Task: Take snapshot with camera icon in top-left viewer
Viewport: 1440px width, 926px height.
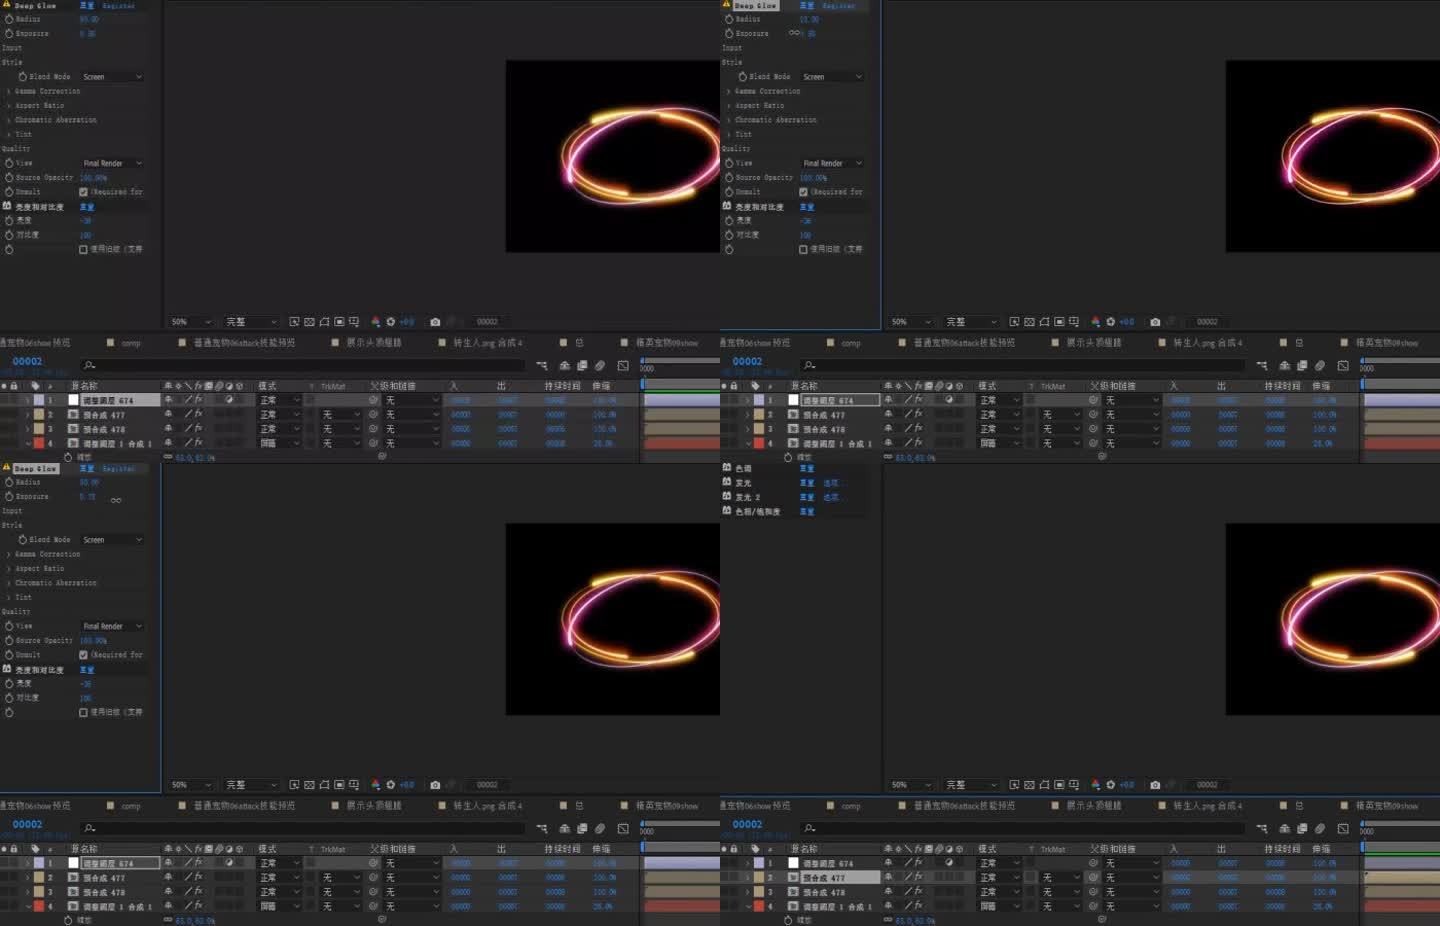Action: (x=435, y=322)
